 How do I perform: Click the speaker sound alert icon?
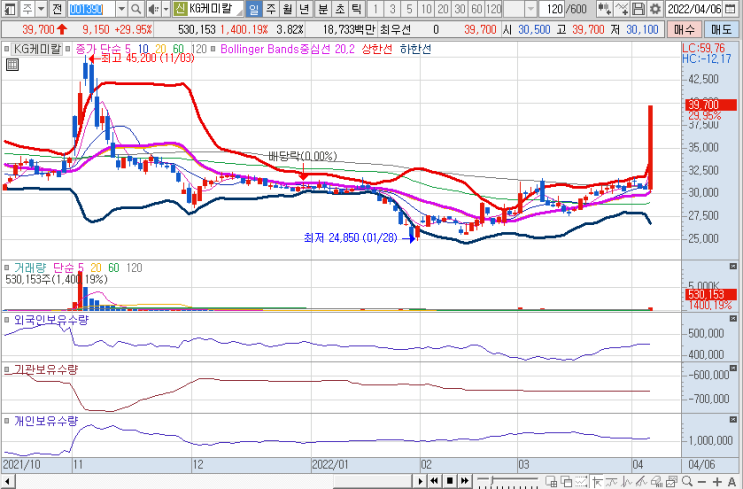[153, 9]
